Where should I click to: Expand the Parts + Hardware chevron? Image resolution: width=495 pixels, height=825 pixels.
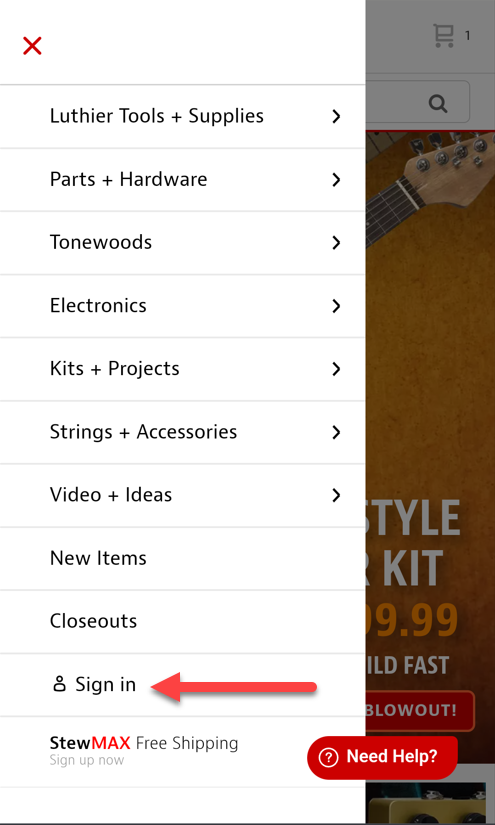(x=336, y=179)
